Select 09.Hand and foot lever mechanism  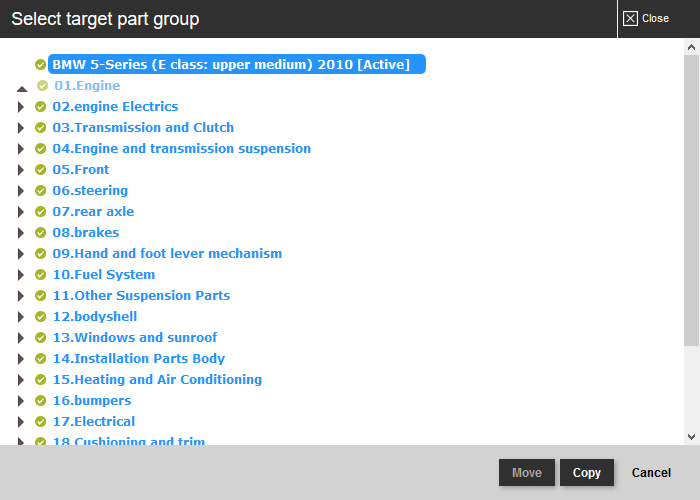pyautogui.click(x=167, y=253)
